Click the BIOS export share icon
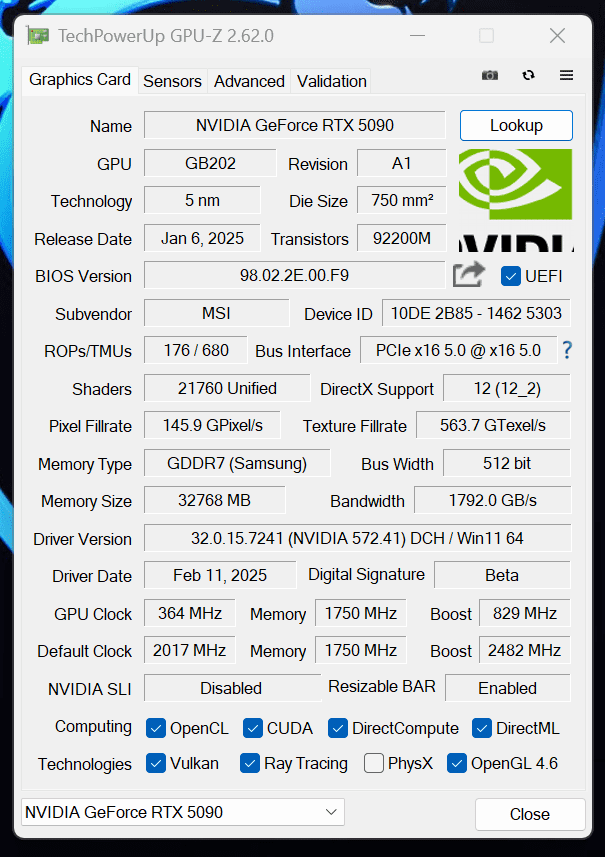Viewport: 605px width, 857px height. pyautogui.click(x=469, y=275)
